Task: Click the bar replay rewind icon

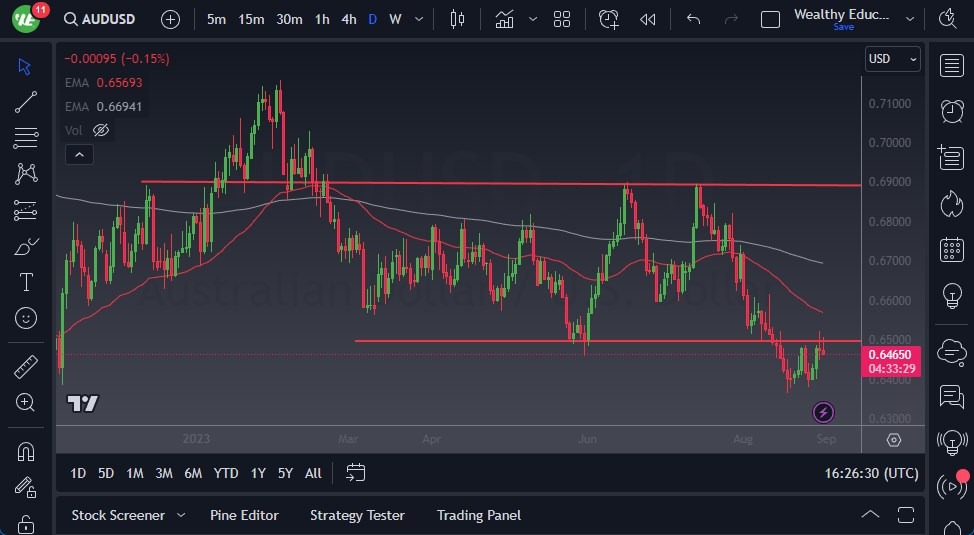Action: click(x=648, y=19)
